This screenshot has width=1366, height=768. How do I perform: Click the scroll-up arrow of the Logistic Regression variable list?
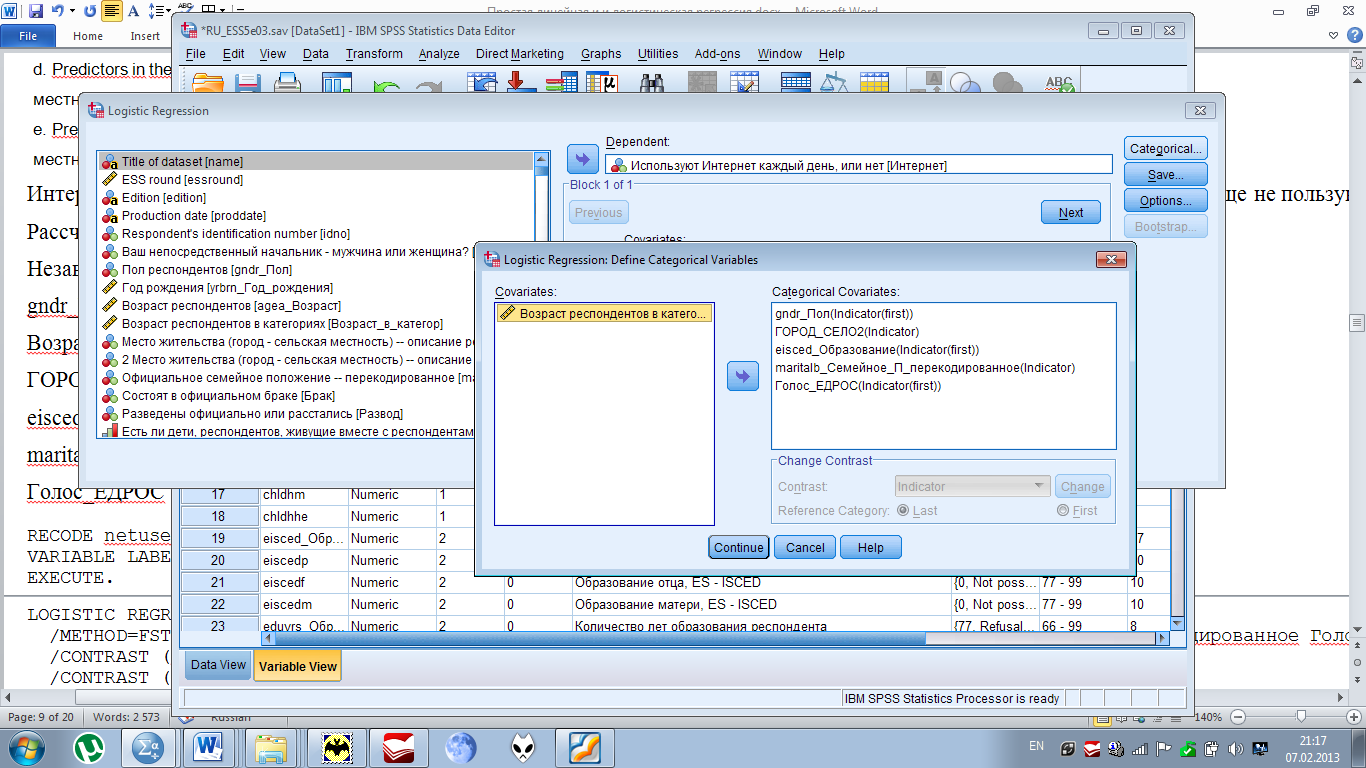(542, 159)
